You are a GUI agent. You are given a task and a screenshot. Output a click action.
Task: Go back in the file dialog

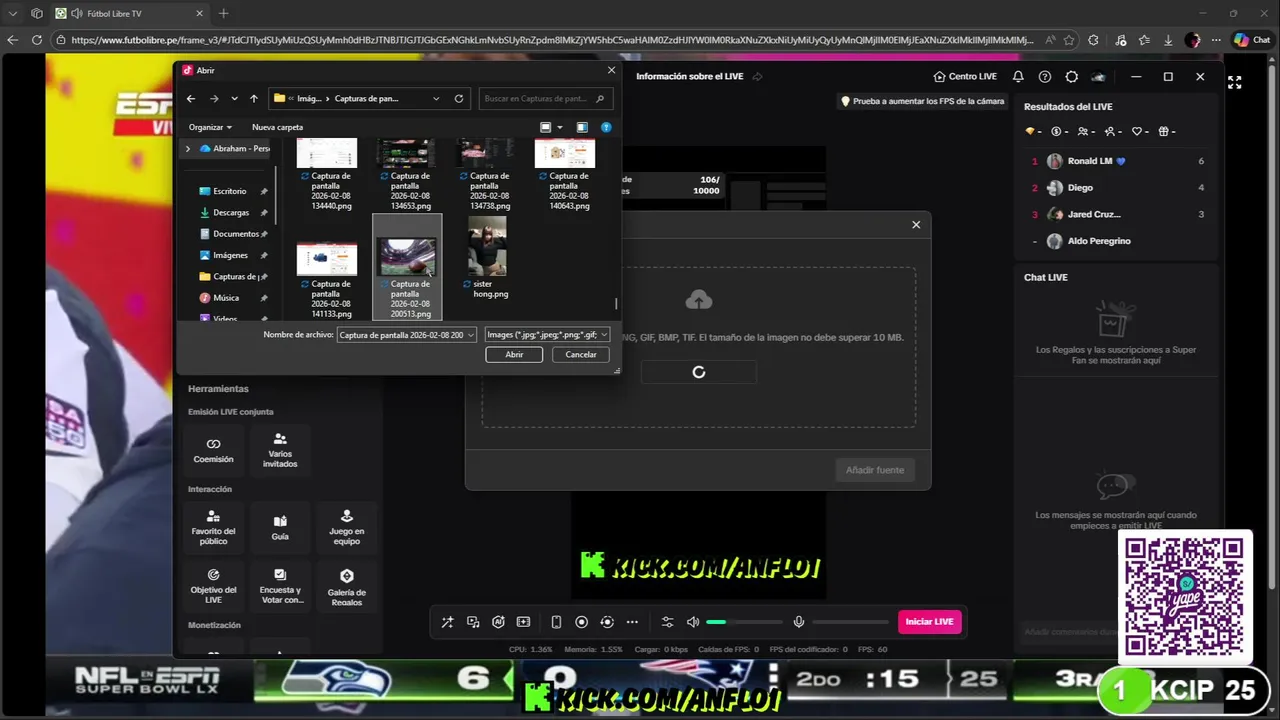(191, 98)
